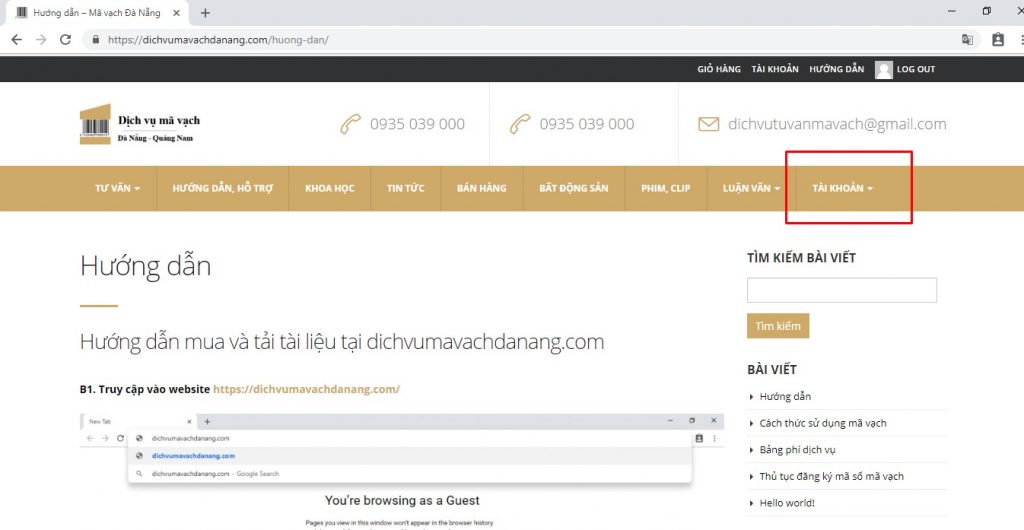
Task: Reload the page with refresh icon
Action: pos(65,40)
